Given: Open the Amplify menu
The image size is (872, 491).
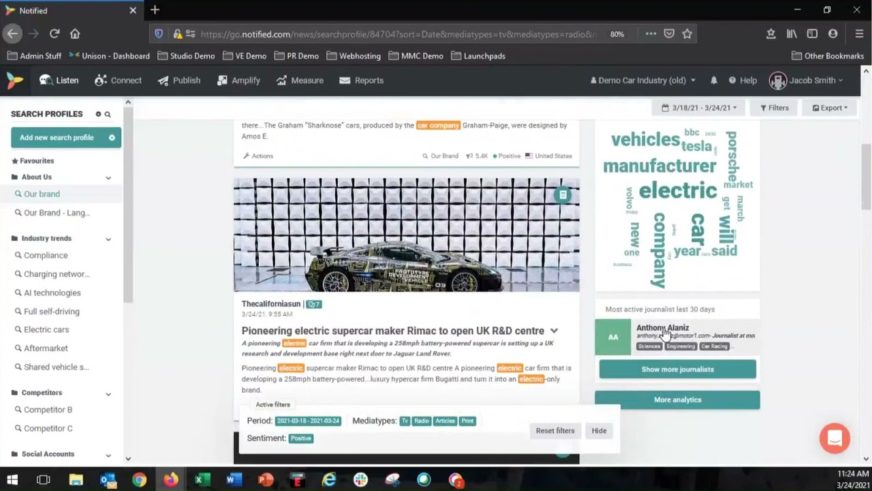Looking at the screenshot, I should click(239, 81).
